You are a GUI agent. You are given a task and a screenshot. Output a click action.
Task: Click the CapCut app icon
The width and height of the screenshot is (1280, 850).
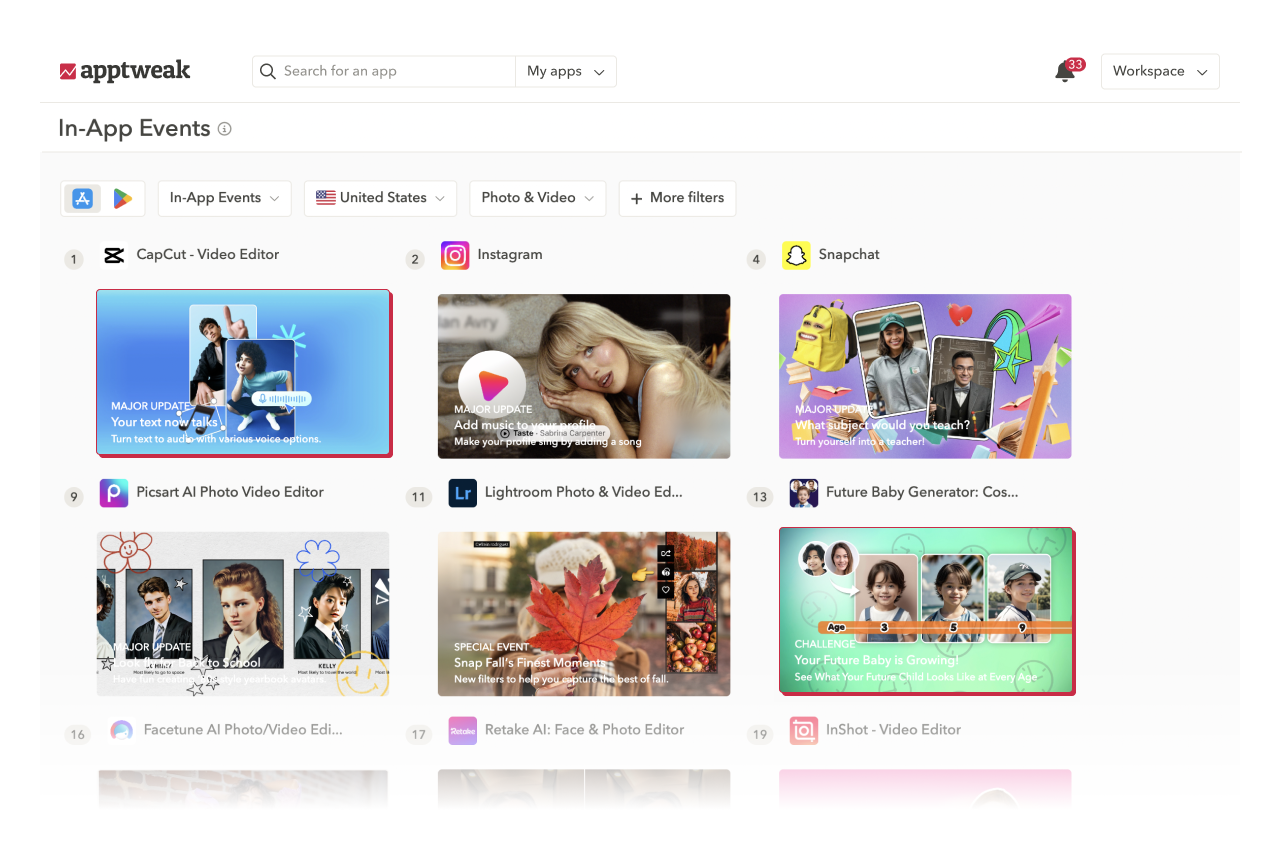[113, 255]
